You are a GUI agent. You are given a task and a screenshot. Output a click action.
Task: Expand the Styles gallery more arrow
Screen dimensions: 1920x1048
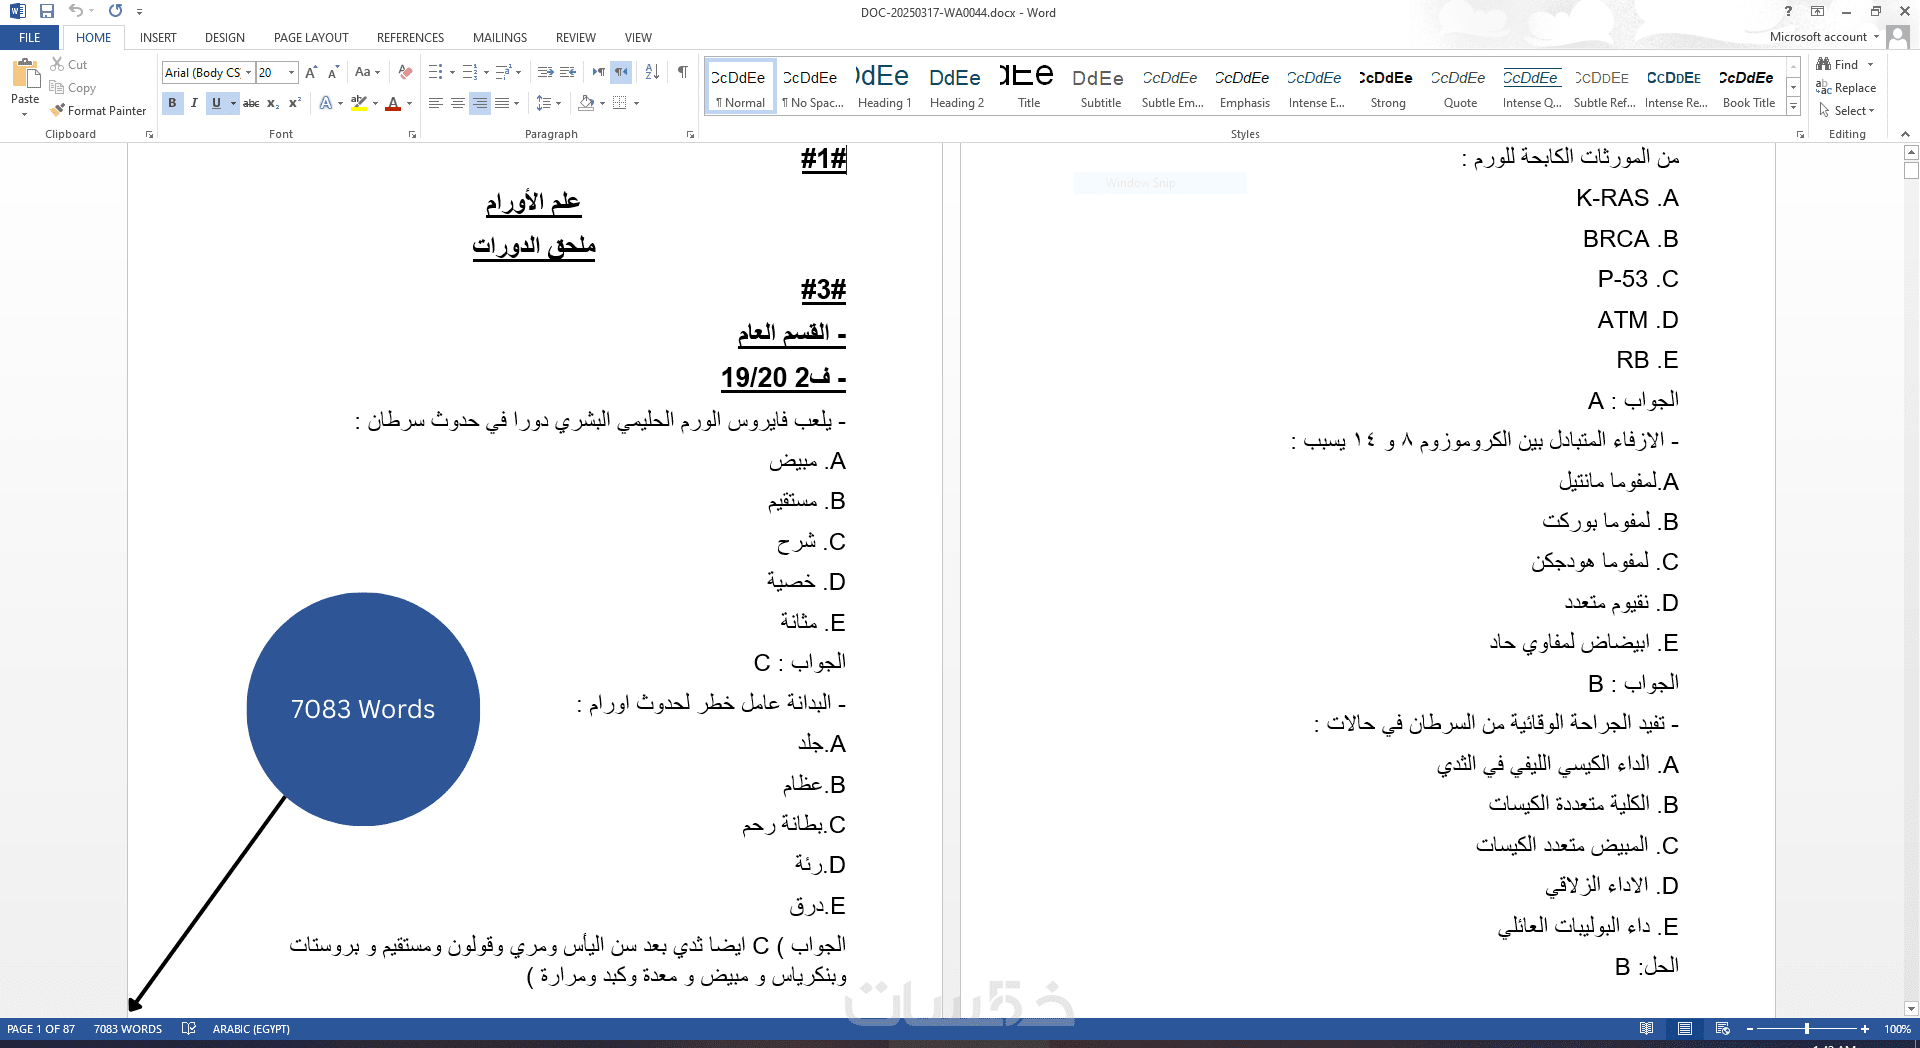[x=1793, y=106]
